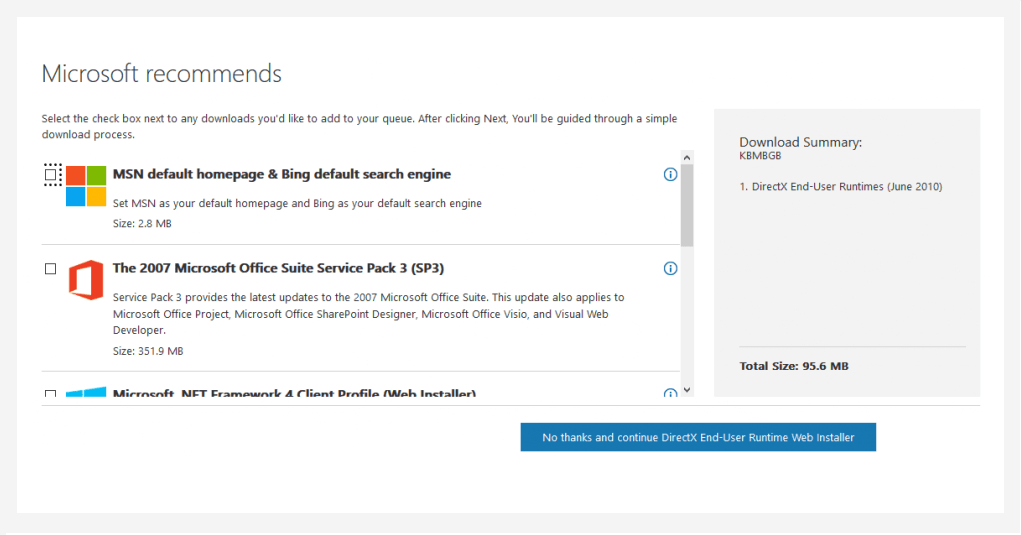Click MSN default homepage & Bing title
Screen dimensions: 1021x535
[x=281, y=174]
